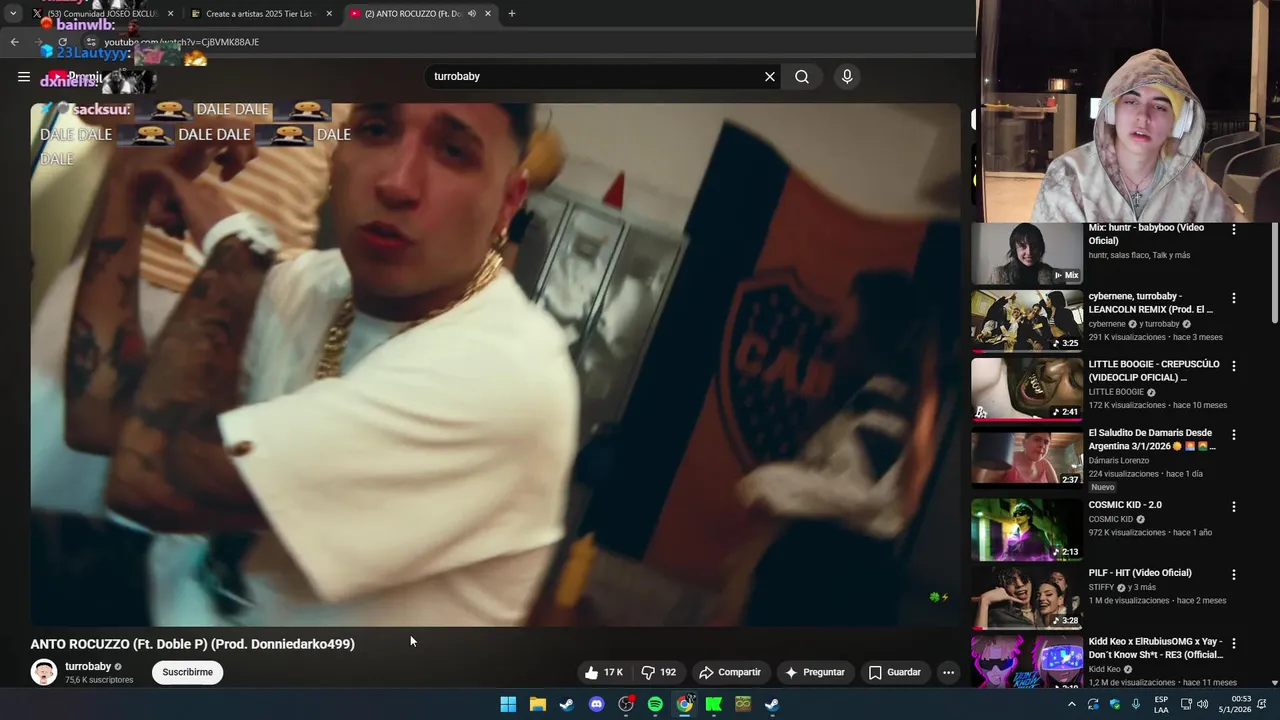
Task: Open the turrobaby channel avatar
Action: pyautogui.click(x=44, y=672)
